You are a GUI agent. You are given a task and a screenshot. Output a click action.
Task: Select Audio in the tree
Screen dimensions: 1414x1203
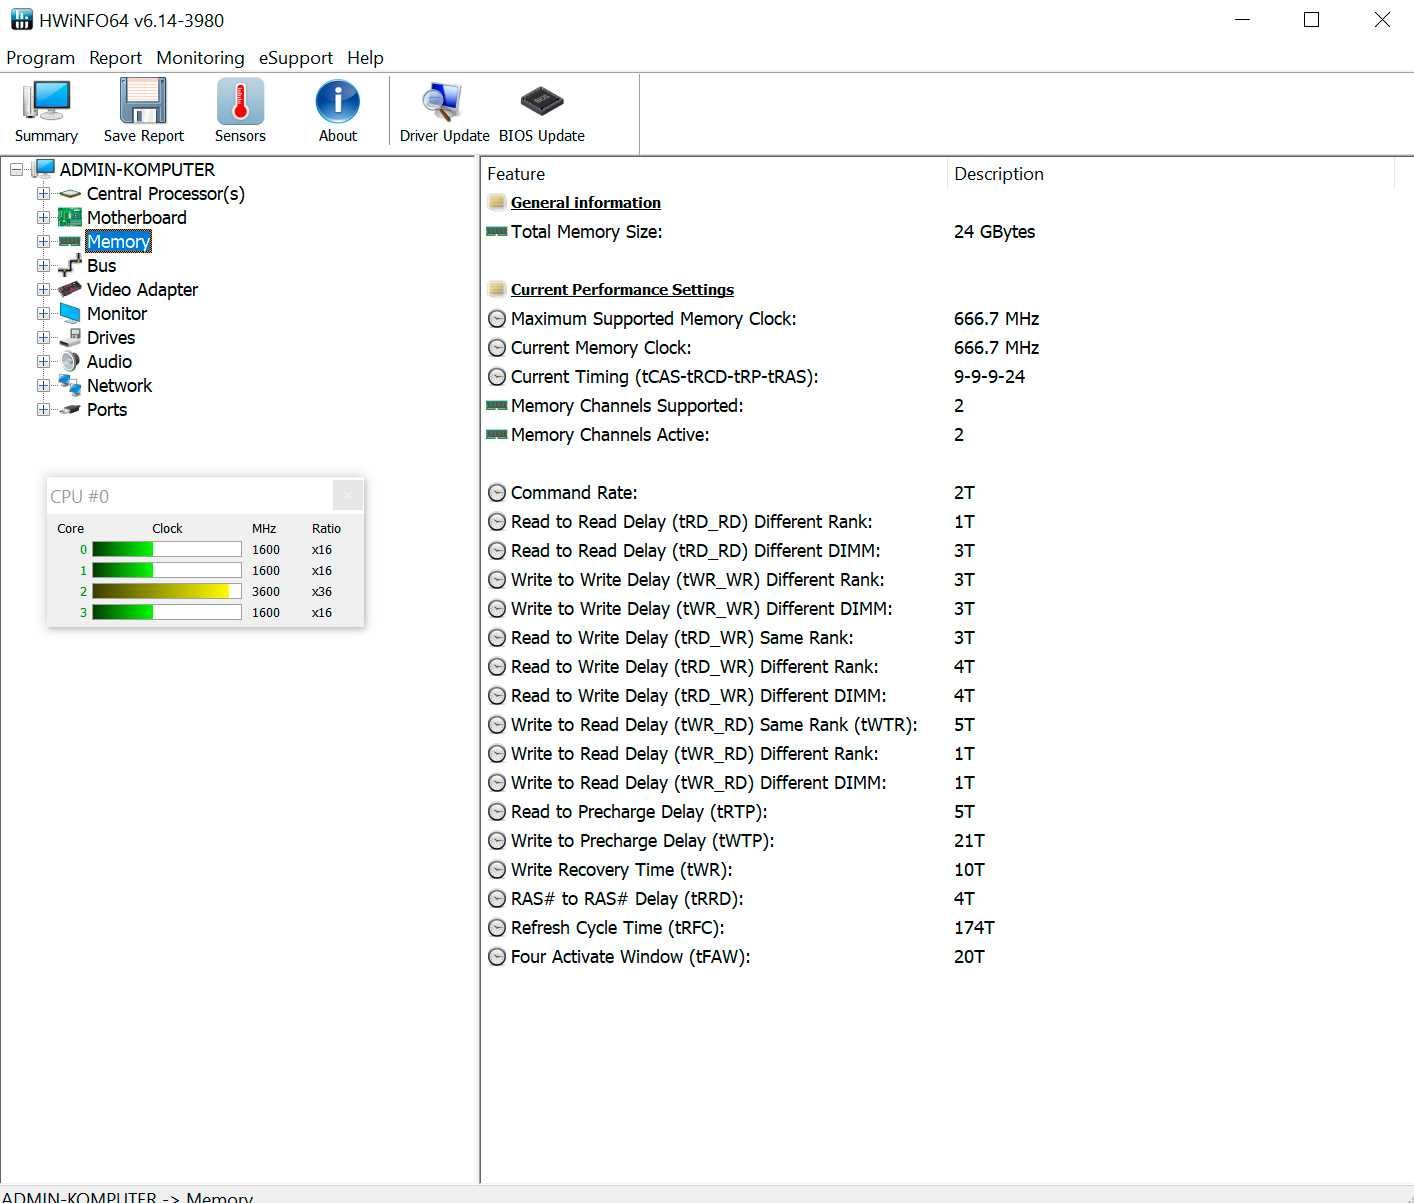(109, 362)
